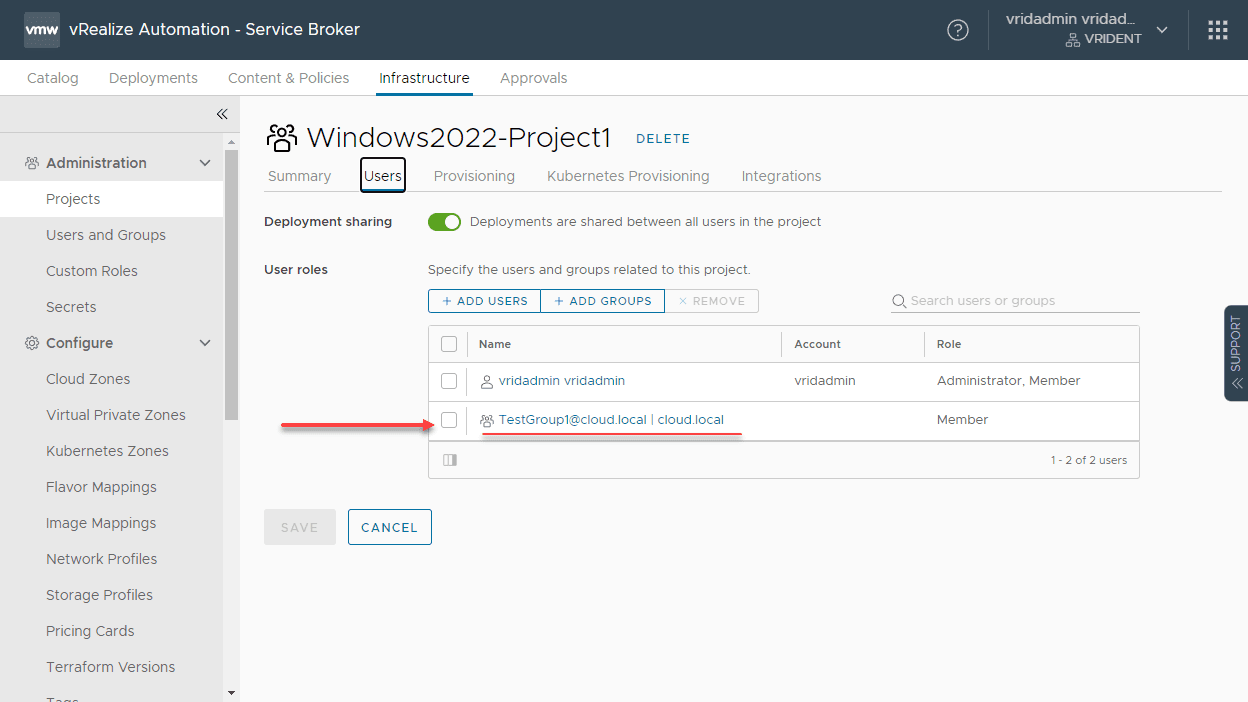Open the help question mark icon
This screenshot has height=702, width=1248.
(958, 30)
